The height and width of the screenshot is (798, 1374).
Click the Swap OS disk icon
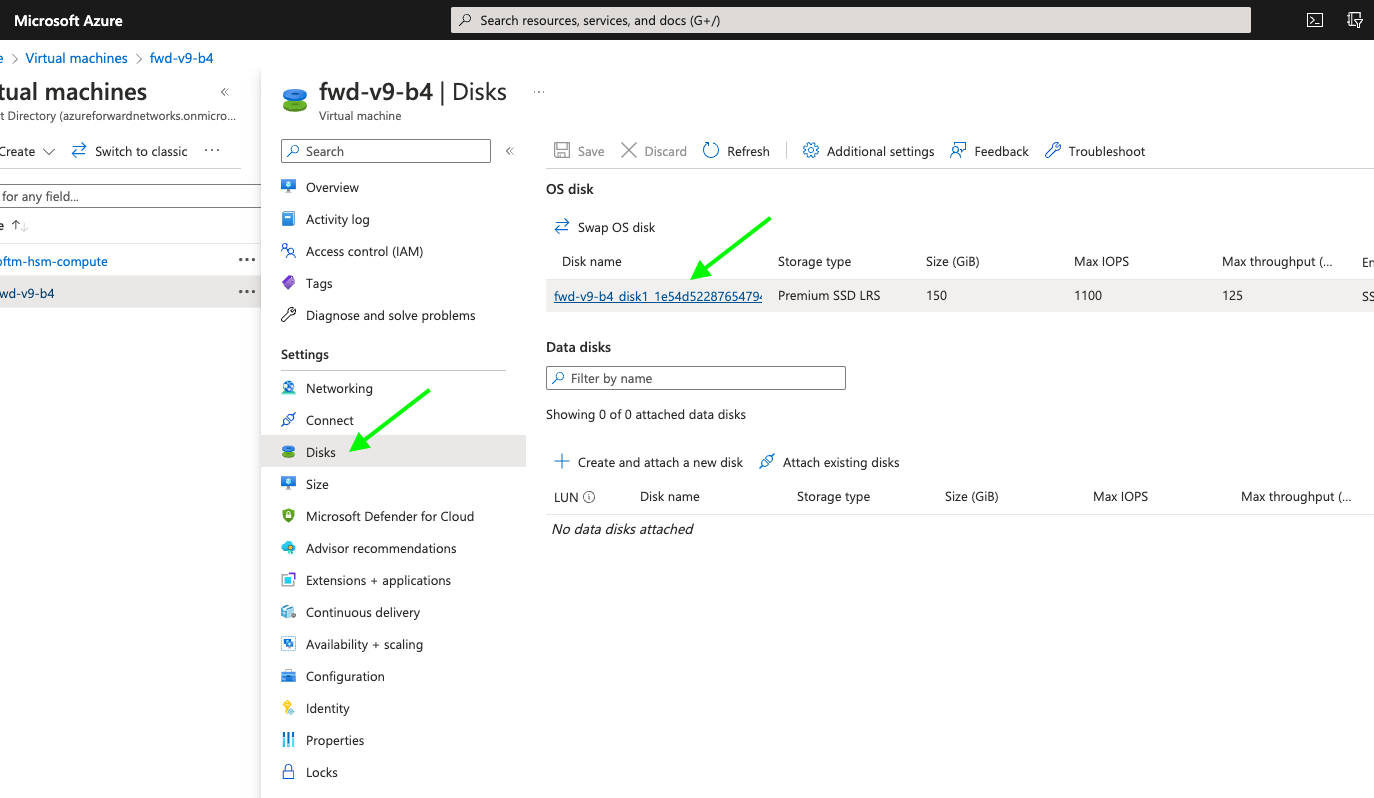pyautogui.click(x=562, y=227)
